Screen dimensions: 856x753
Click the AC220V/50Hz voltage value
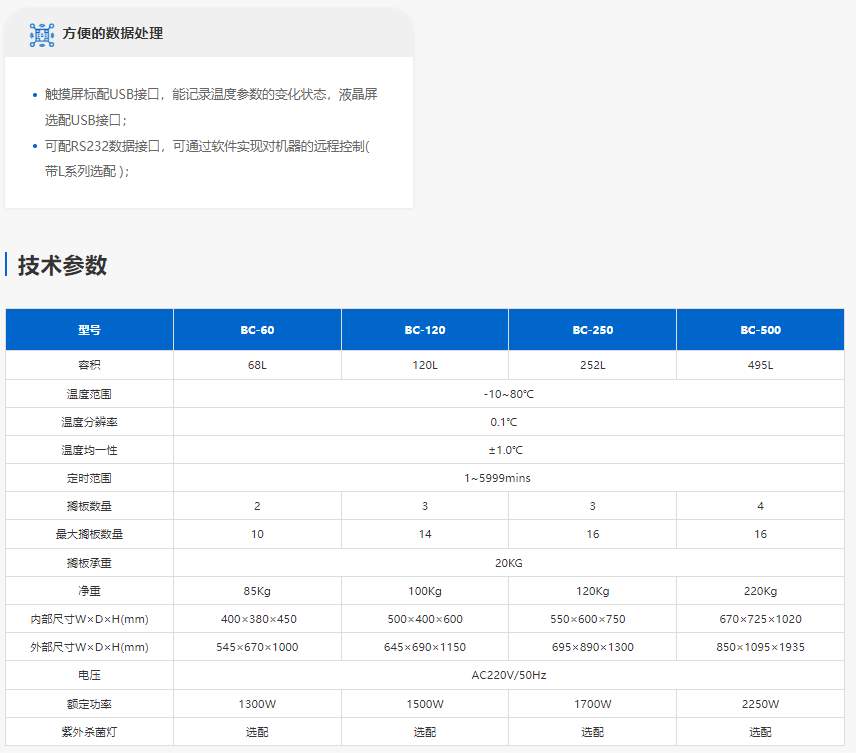click(509, 675)
